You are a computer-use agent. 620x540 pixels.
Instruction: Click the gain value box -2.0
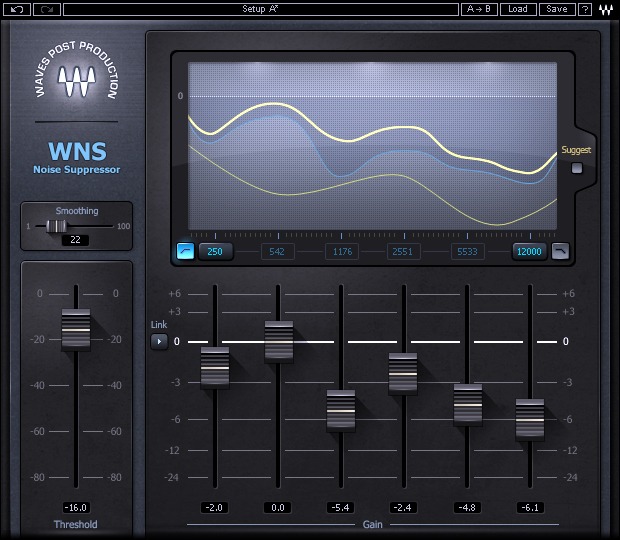click(214, 508)
